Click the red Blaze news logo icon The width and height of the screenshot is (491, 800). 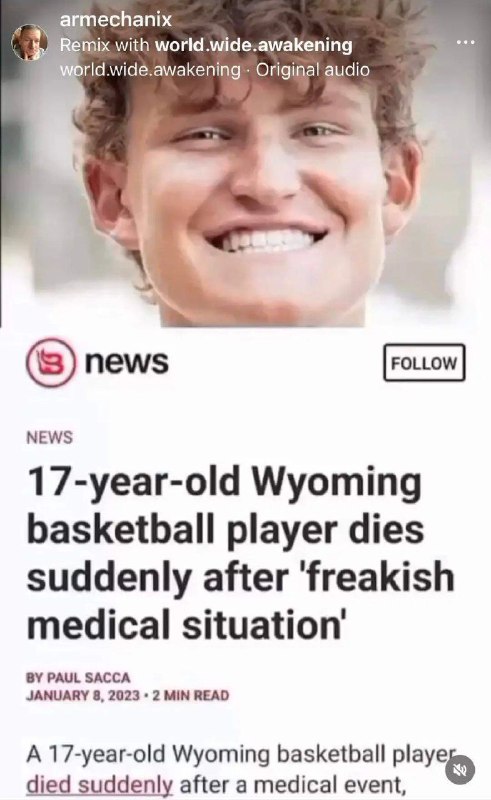[x=51, y=362]
